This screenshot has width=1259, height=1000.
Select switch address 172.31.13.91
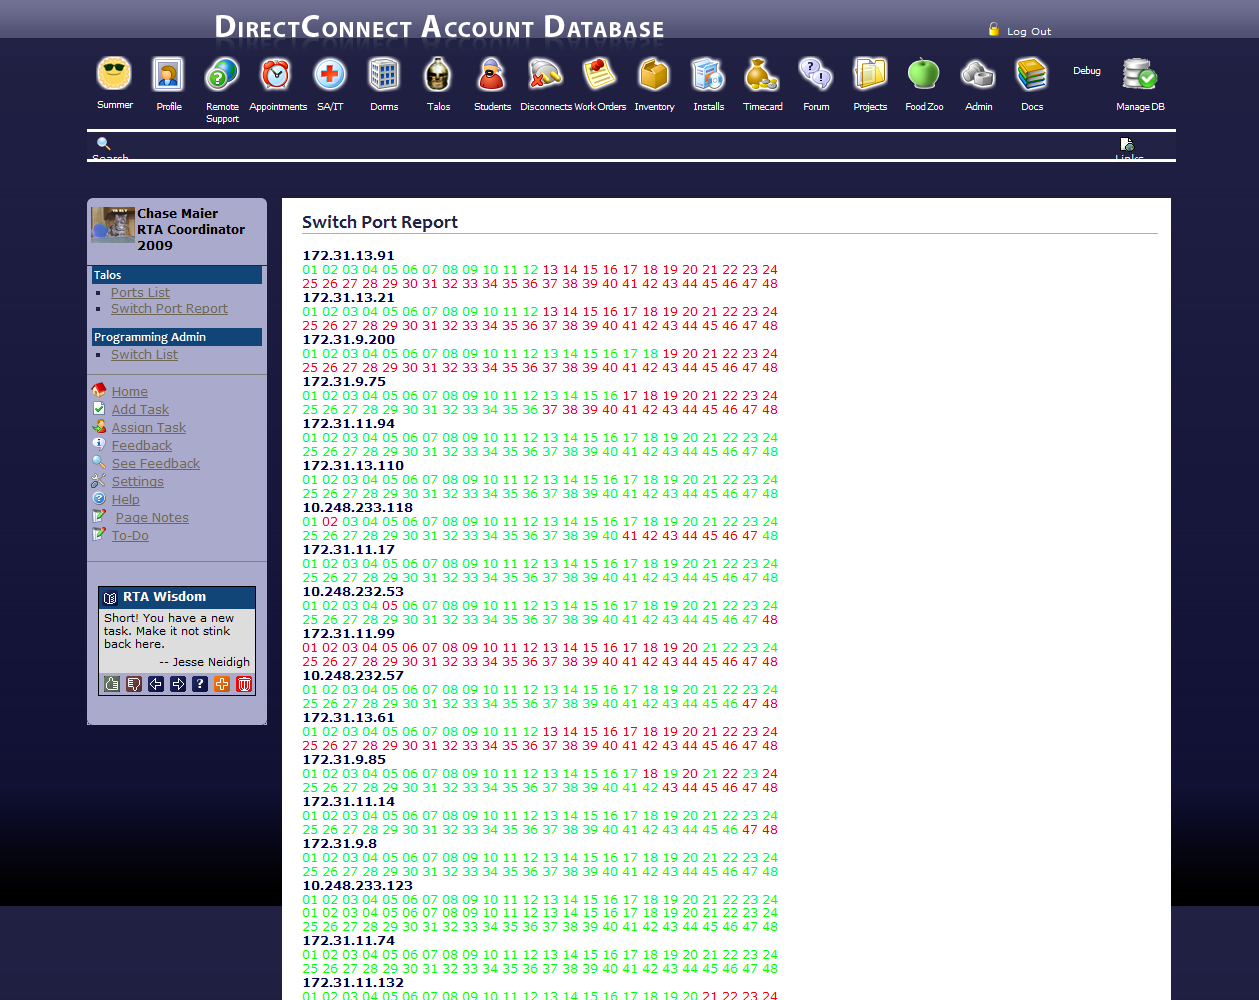point(348,256)
